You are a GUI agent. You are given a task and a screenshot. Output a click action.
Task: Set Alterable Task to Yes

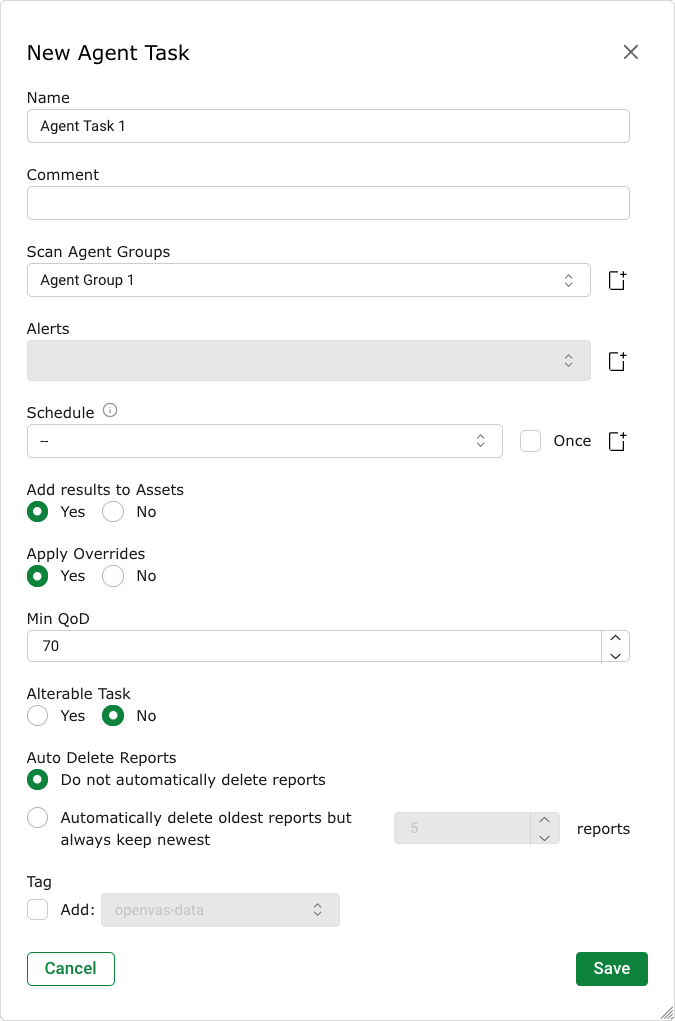[x=37, y=716]
